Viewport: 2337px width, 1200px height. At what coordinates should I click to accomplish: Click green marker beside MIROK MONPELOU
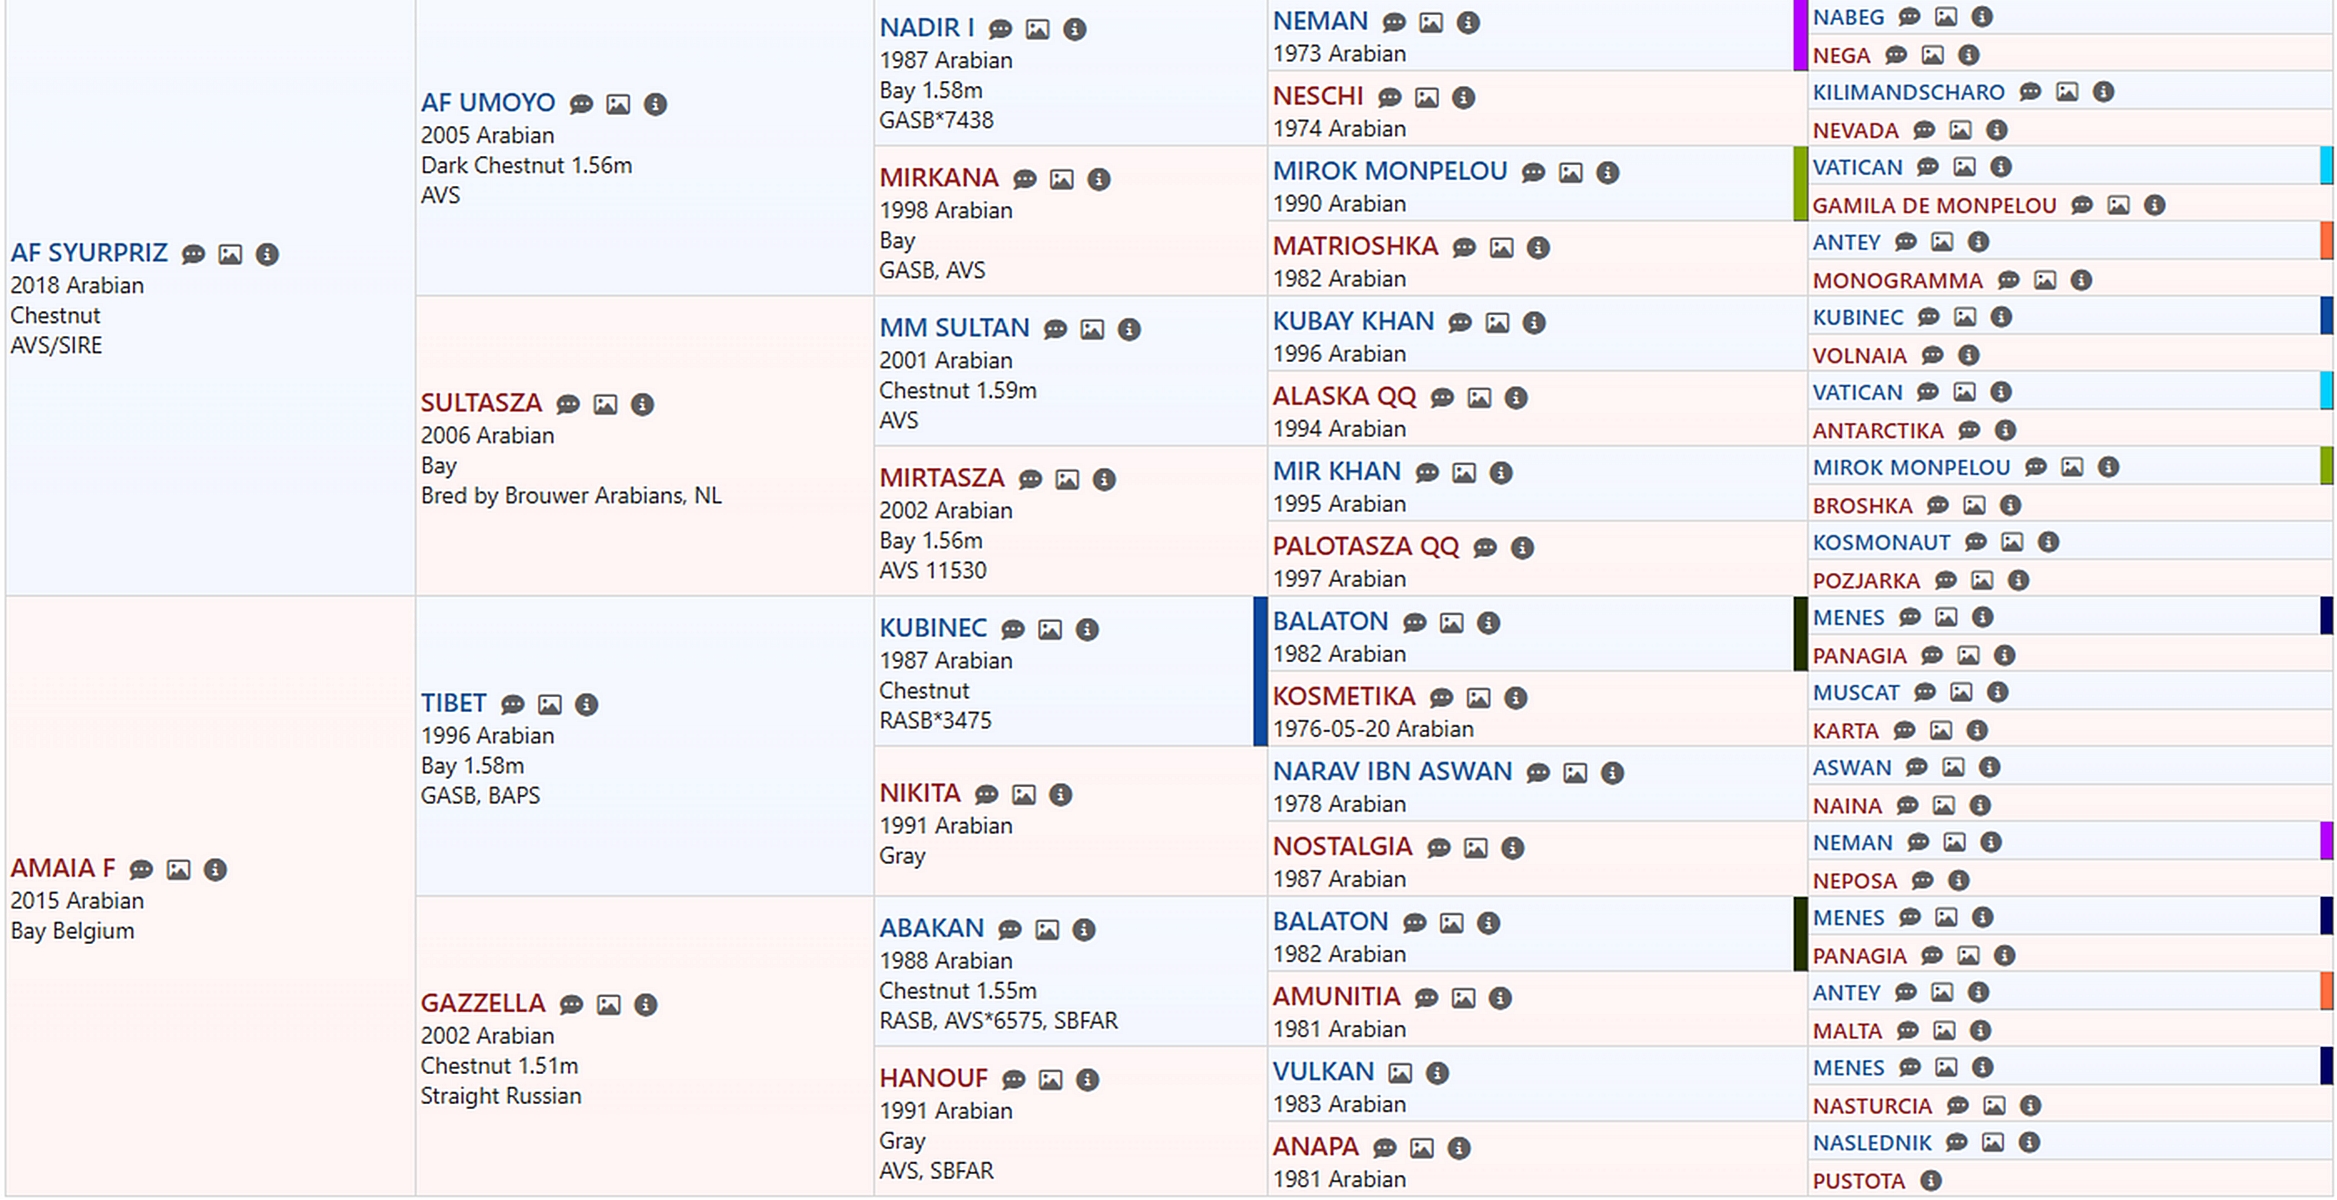[1800, 184]
